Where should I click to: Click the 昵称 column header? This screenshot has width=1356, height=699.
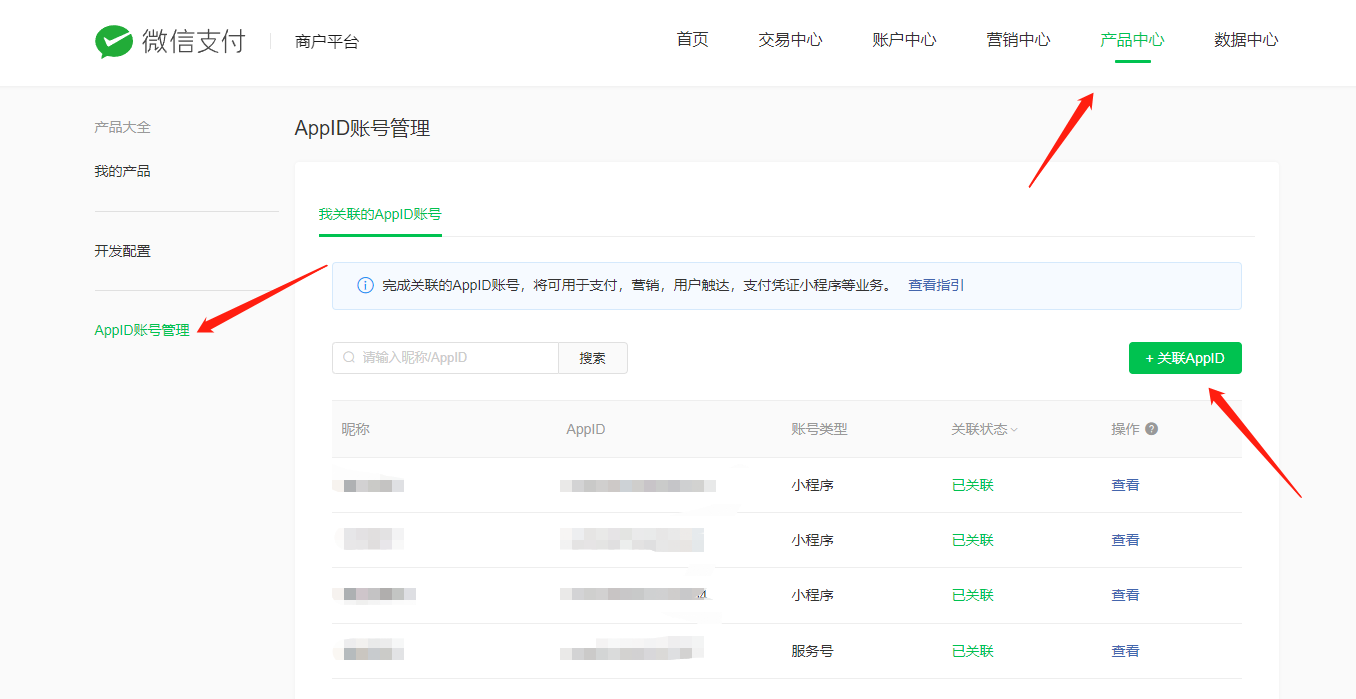[355, 429]
